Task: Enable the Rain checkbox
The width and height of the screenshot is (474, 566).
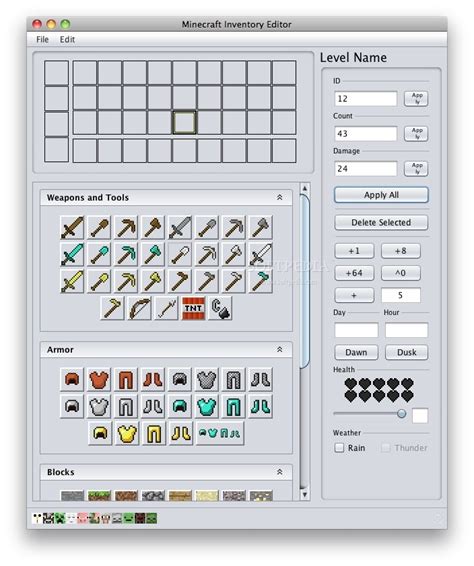Action: (x=339, y=448)
